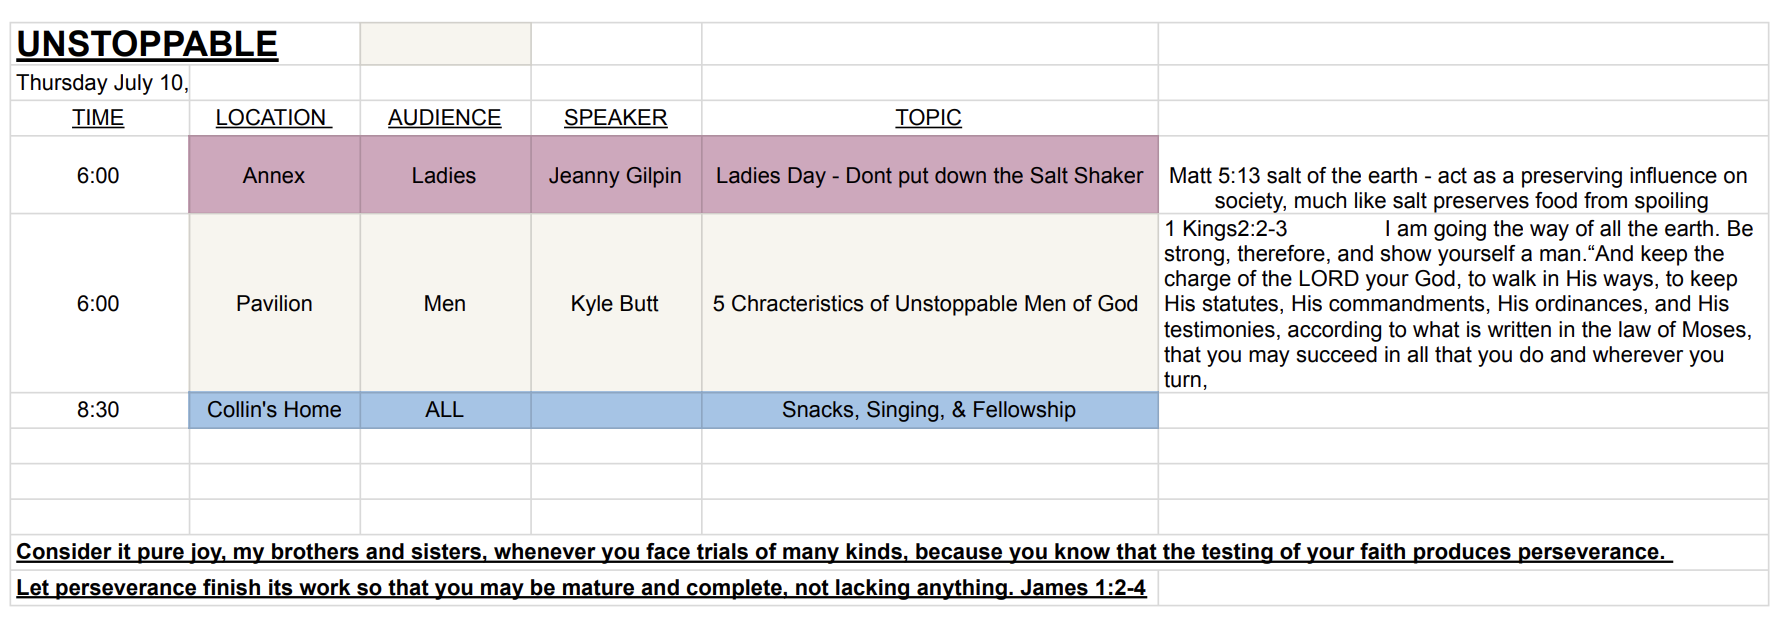Click the SPEAKER column header
The width and height of the screenshot is (1790, 627).
tap(615, 118)
